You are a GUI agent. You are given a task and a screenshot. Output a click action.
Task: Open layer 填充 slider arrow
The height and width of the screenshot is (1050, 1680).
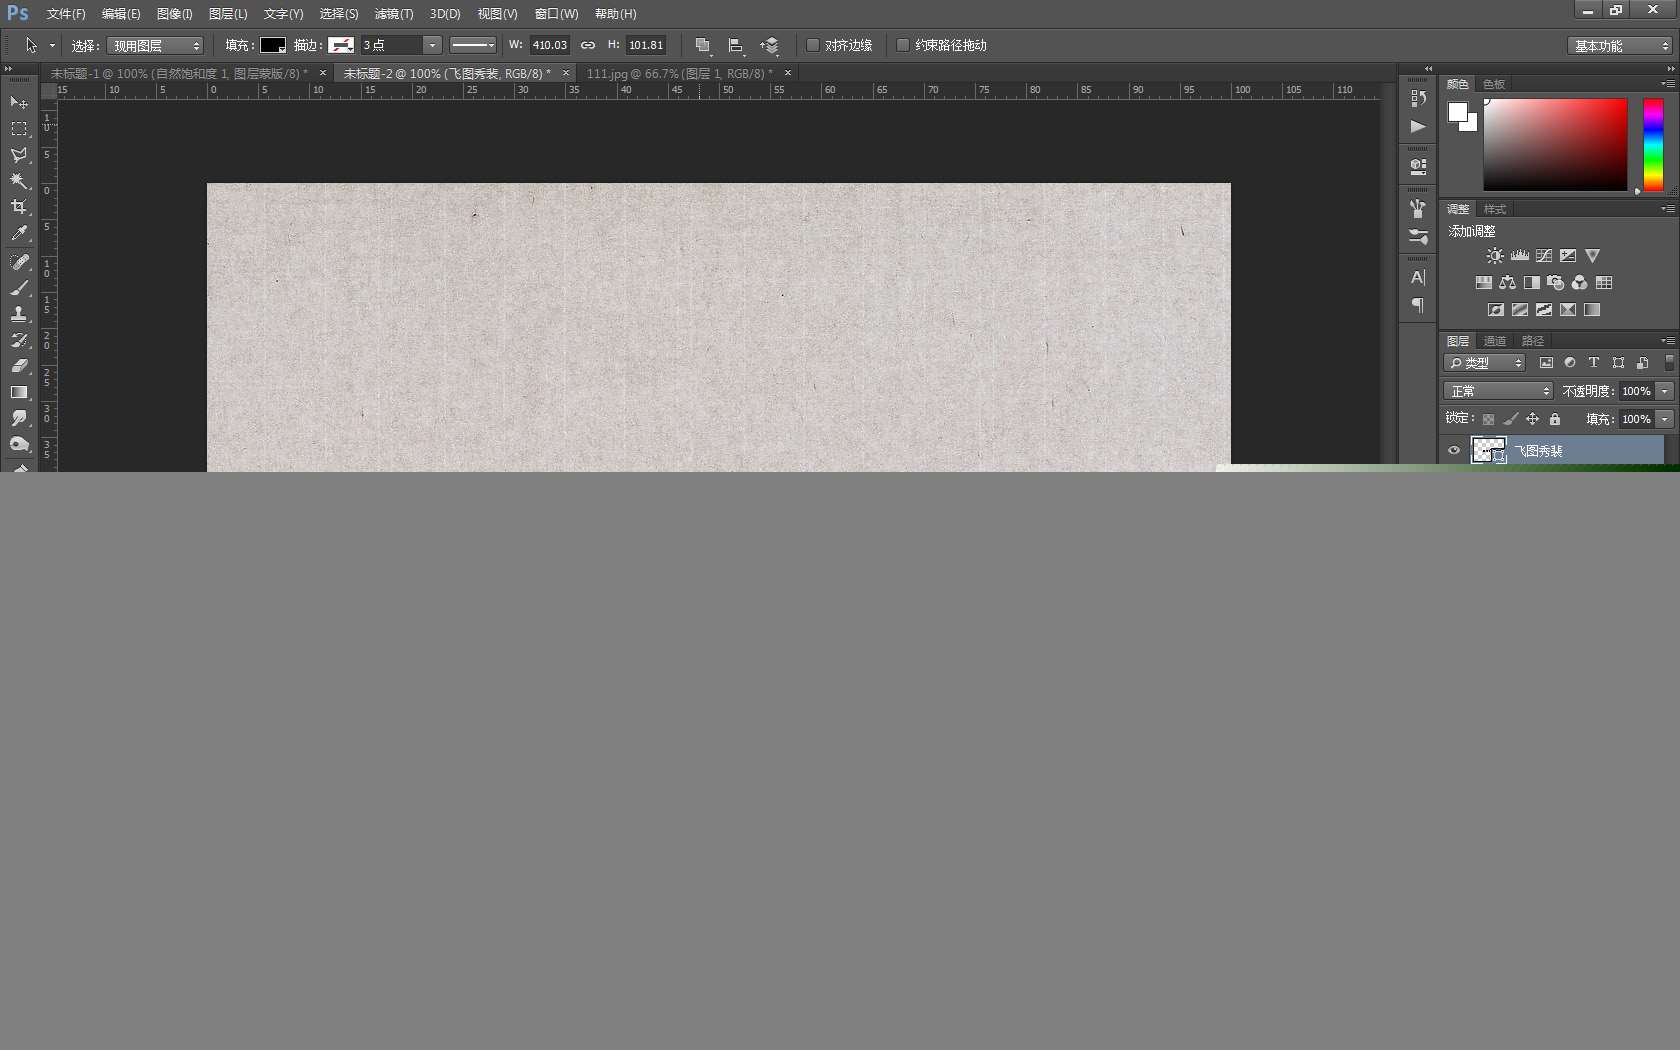pyautogui.click(x=1665, y=419)
